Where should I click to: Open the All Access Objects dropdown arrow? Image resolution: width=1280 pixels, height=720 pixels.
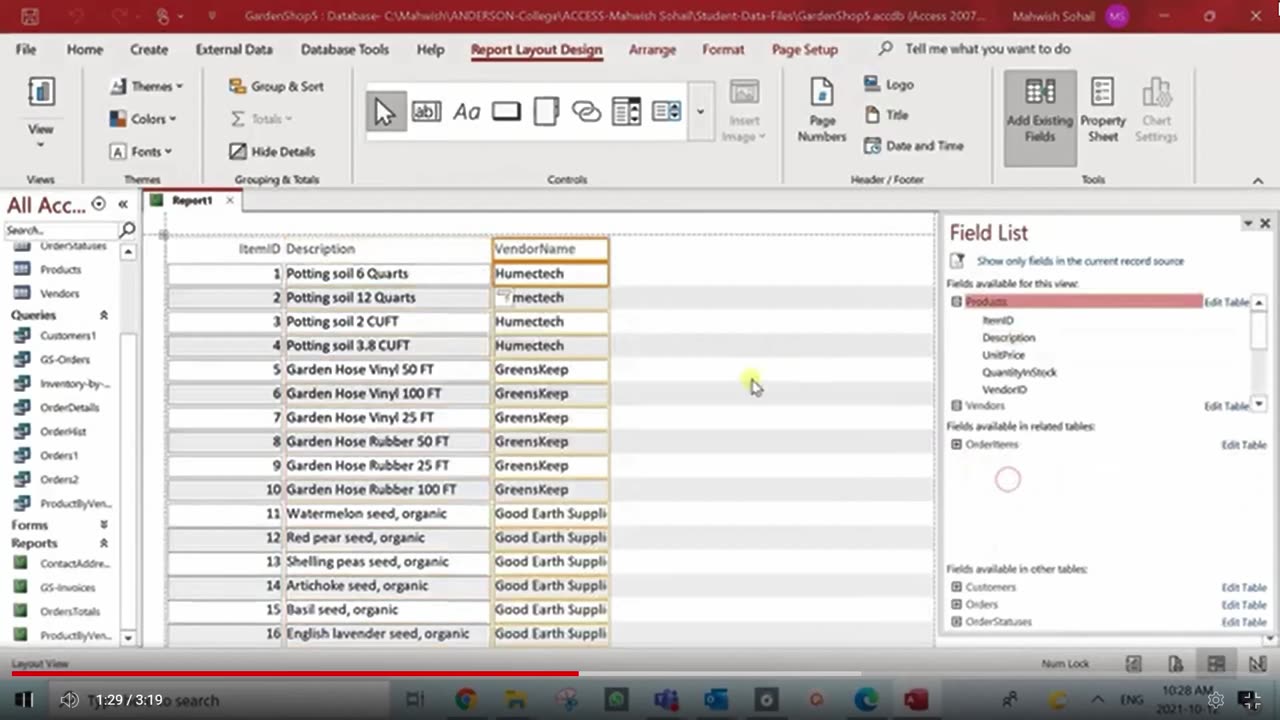tap(99, 204)
